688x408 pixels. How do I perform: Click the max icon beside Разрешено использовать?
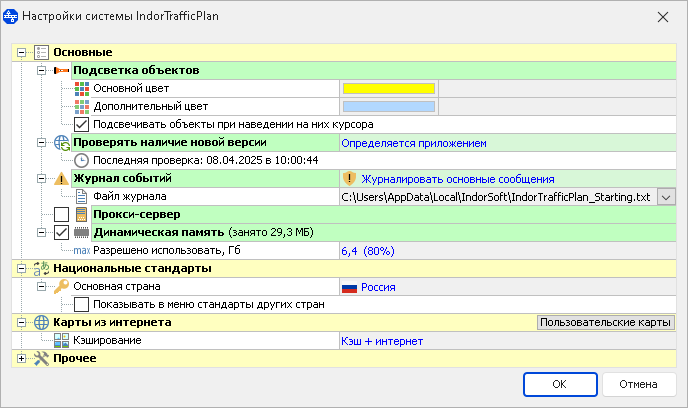coord(82,251)
